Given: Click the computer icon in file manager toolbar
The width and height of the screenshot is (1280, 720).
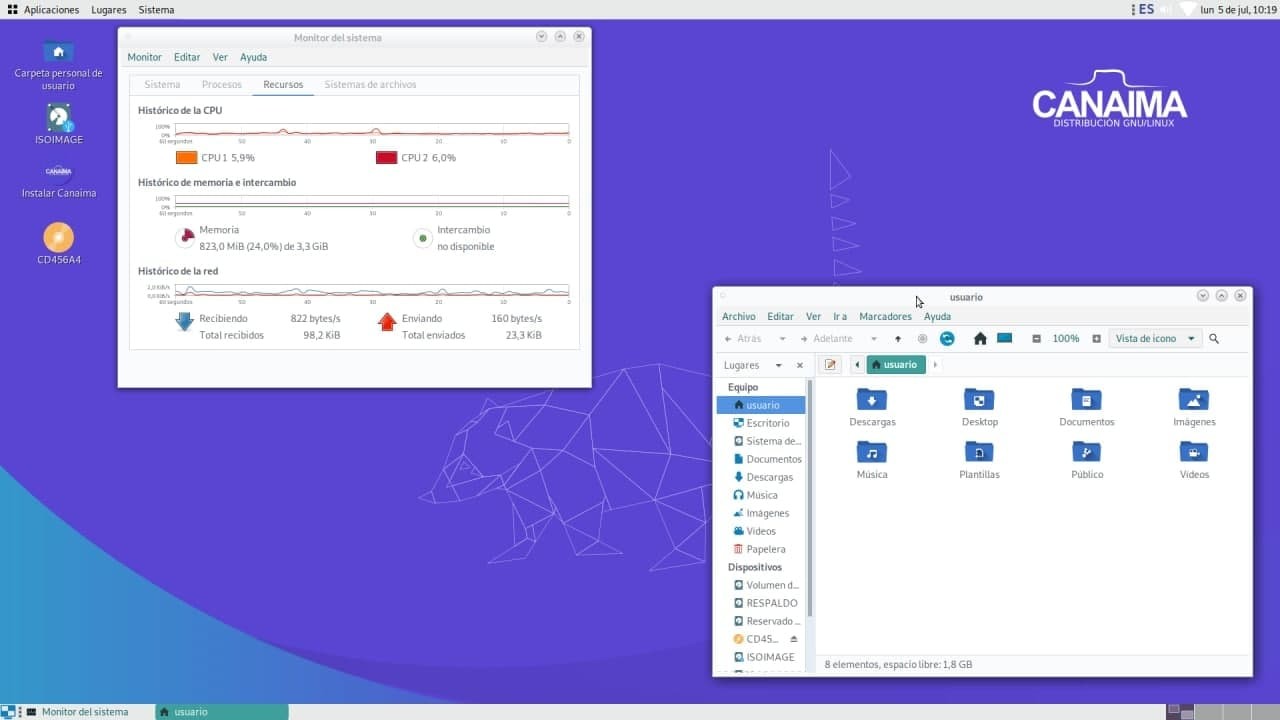Looking at the screenshot, I should [1005, 339].
